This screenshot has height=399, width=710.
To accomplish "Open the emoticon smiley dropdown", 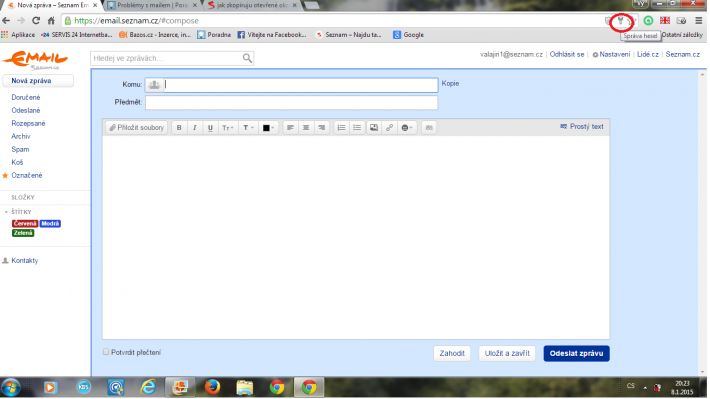I will pos(407,128).
